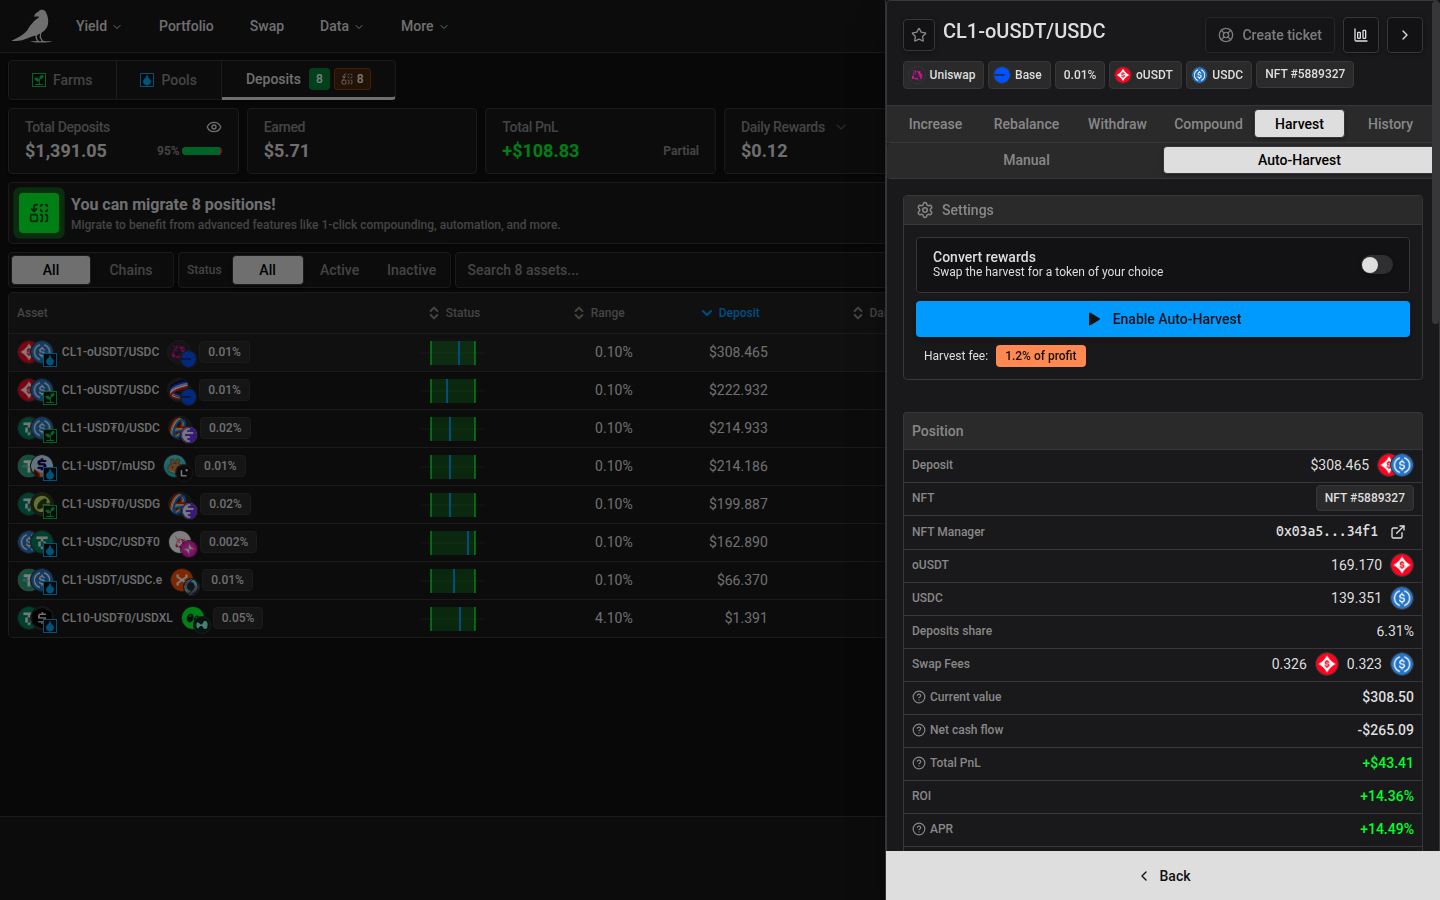The height and width of the screenshot is (900, 1440).
Task: Switch to Manual harvest mode
Action: click(x=1026, y=160)
